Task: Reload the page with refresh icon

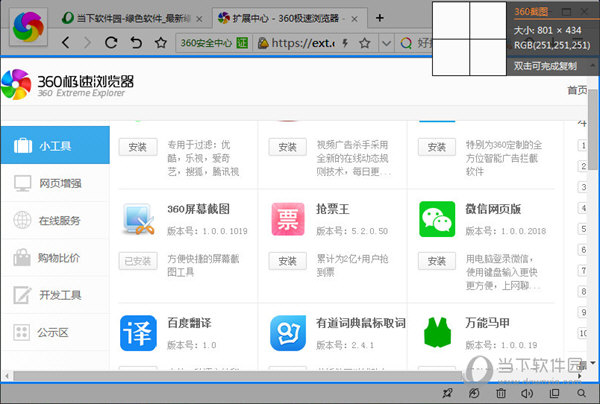Action: (x=111, y=42)
